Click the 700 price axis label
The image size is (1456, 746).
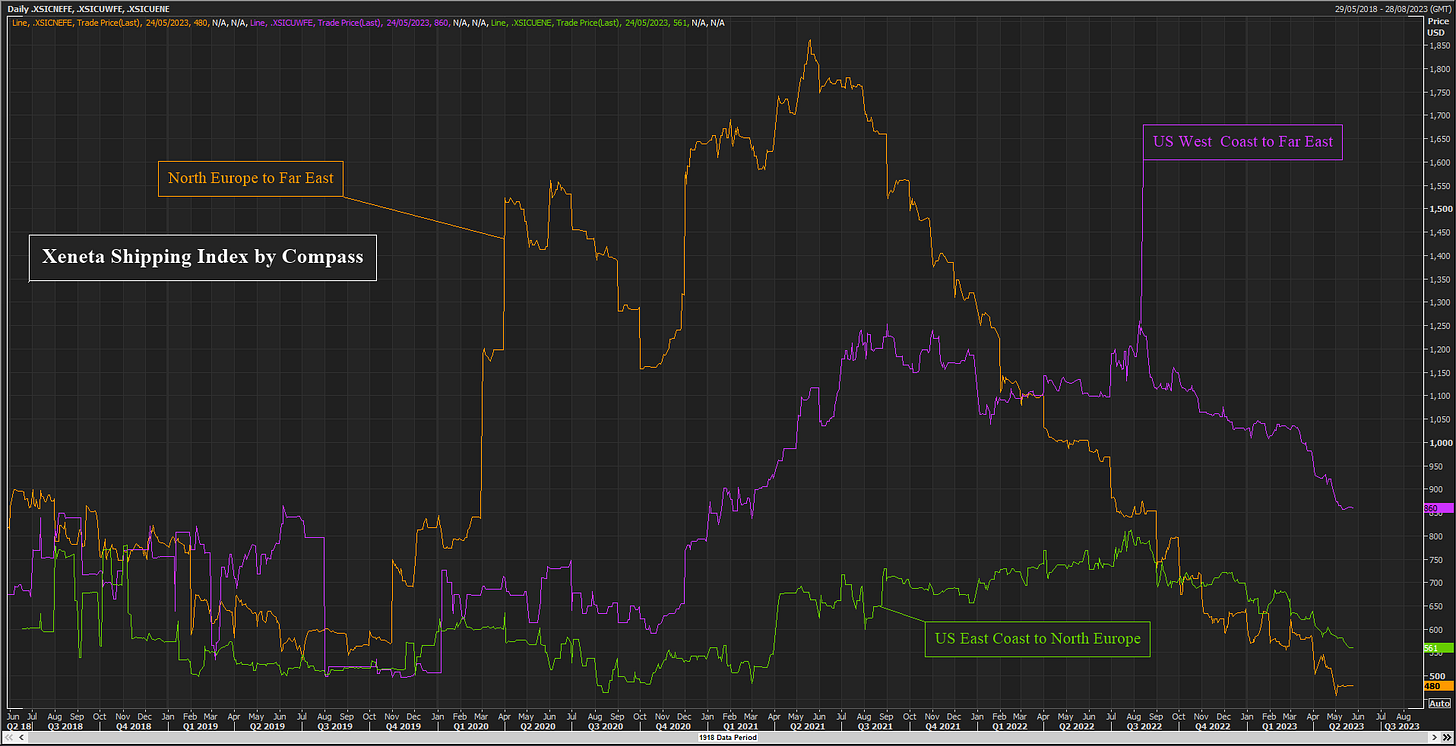[x=1438, y=583]
